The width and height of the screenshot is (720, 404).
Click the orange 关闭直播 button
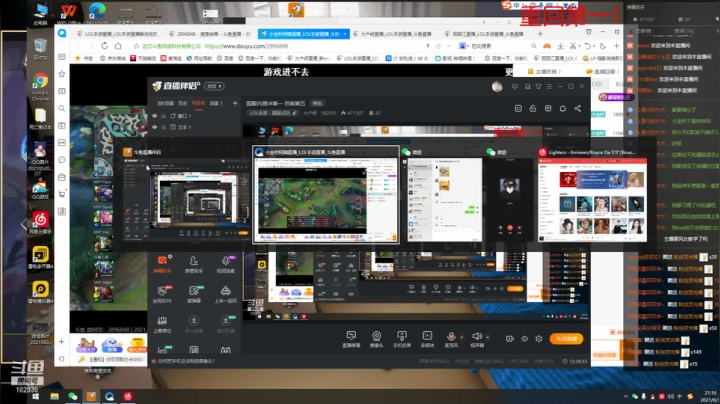pyautogui.click(x=566, y=339)
